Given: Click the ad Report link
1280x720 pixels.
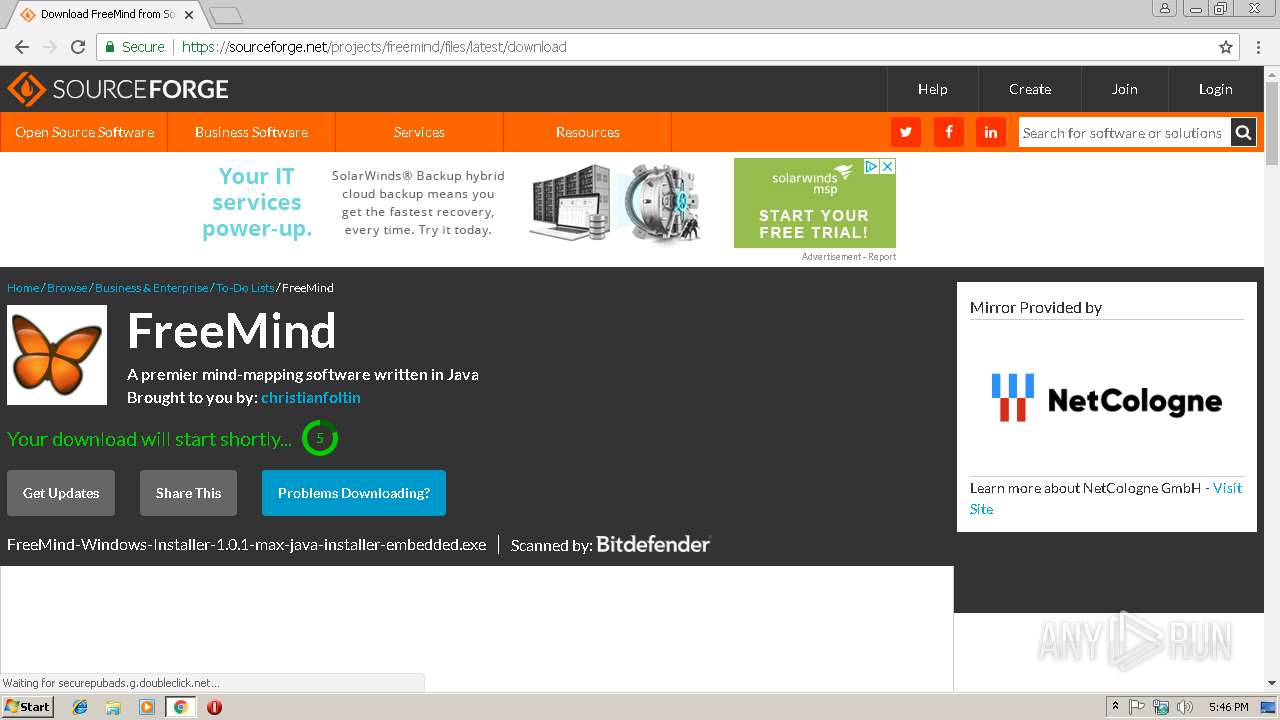Looking at the screenshot, I should coord(882,257).
